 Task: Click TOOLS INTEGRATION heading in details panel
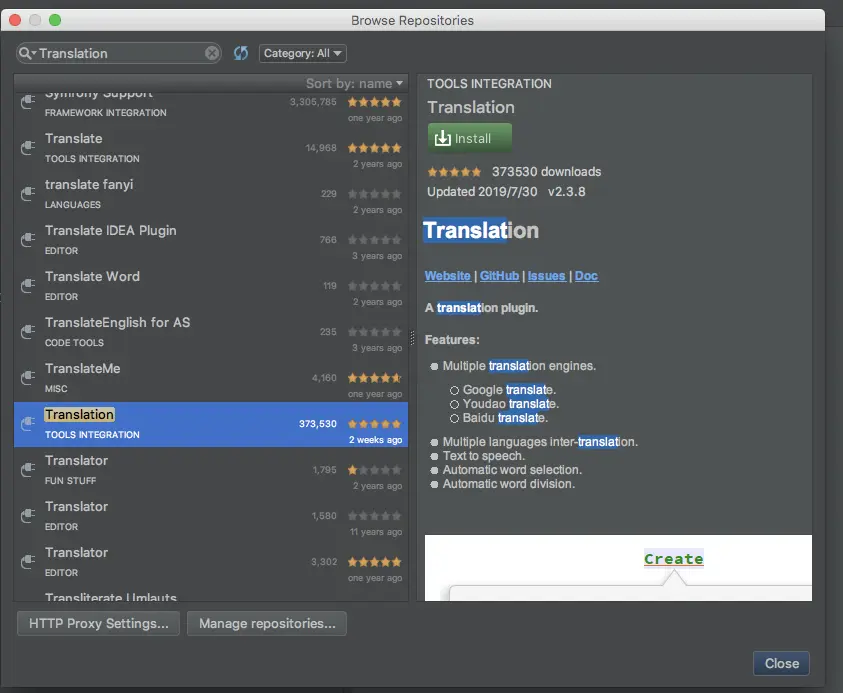489,84
